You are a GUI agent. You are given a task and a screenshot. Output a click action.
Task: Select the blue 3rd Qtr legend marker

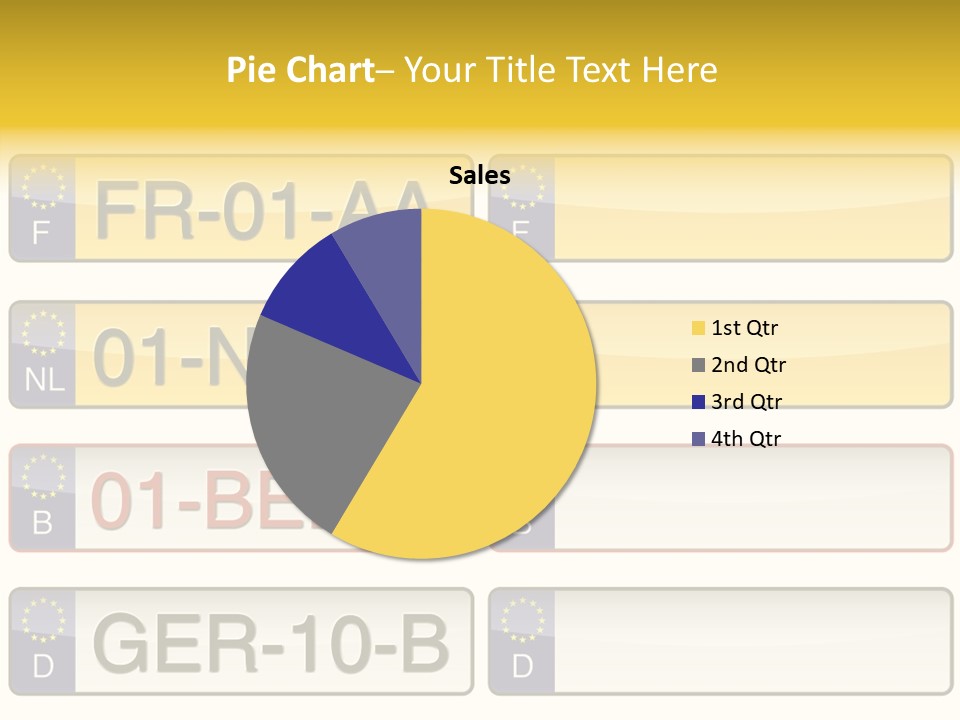698,402
